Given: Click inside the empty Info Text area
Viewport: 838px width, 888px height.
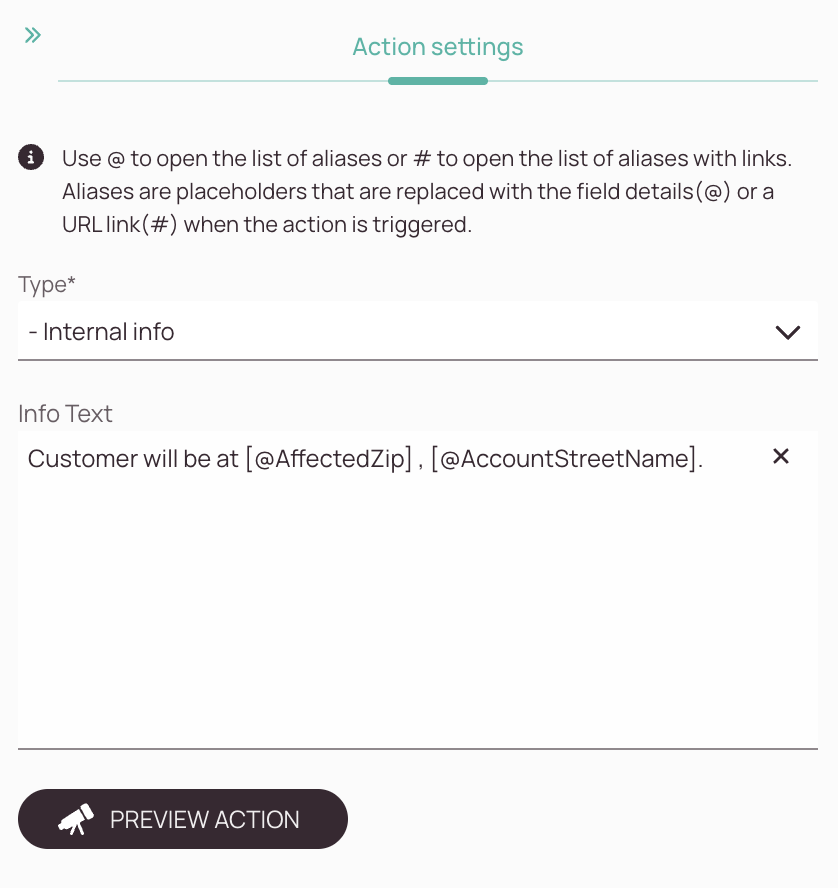Looking at the screenshot, I should click(x=418, y=612).
